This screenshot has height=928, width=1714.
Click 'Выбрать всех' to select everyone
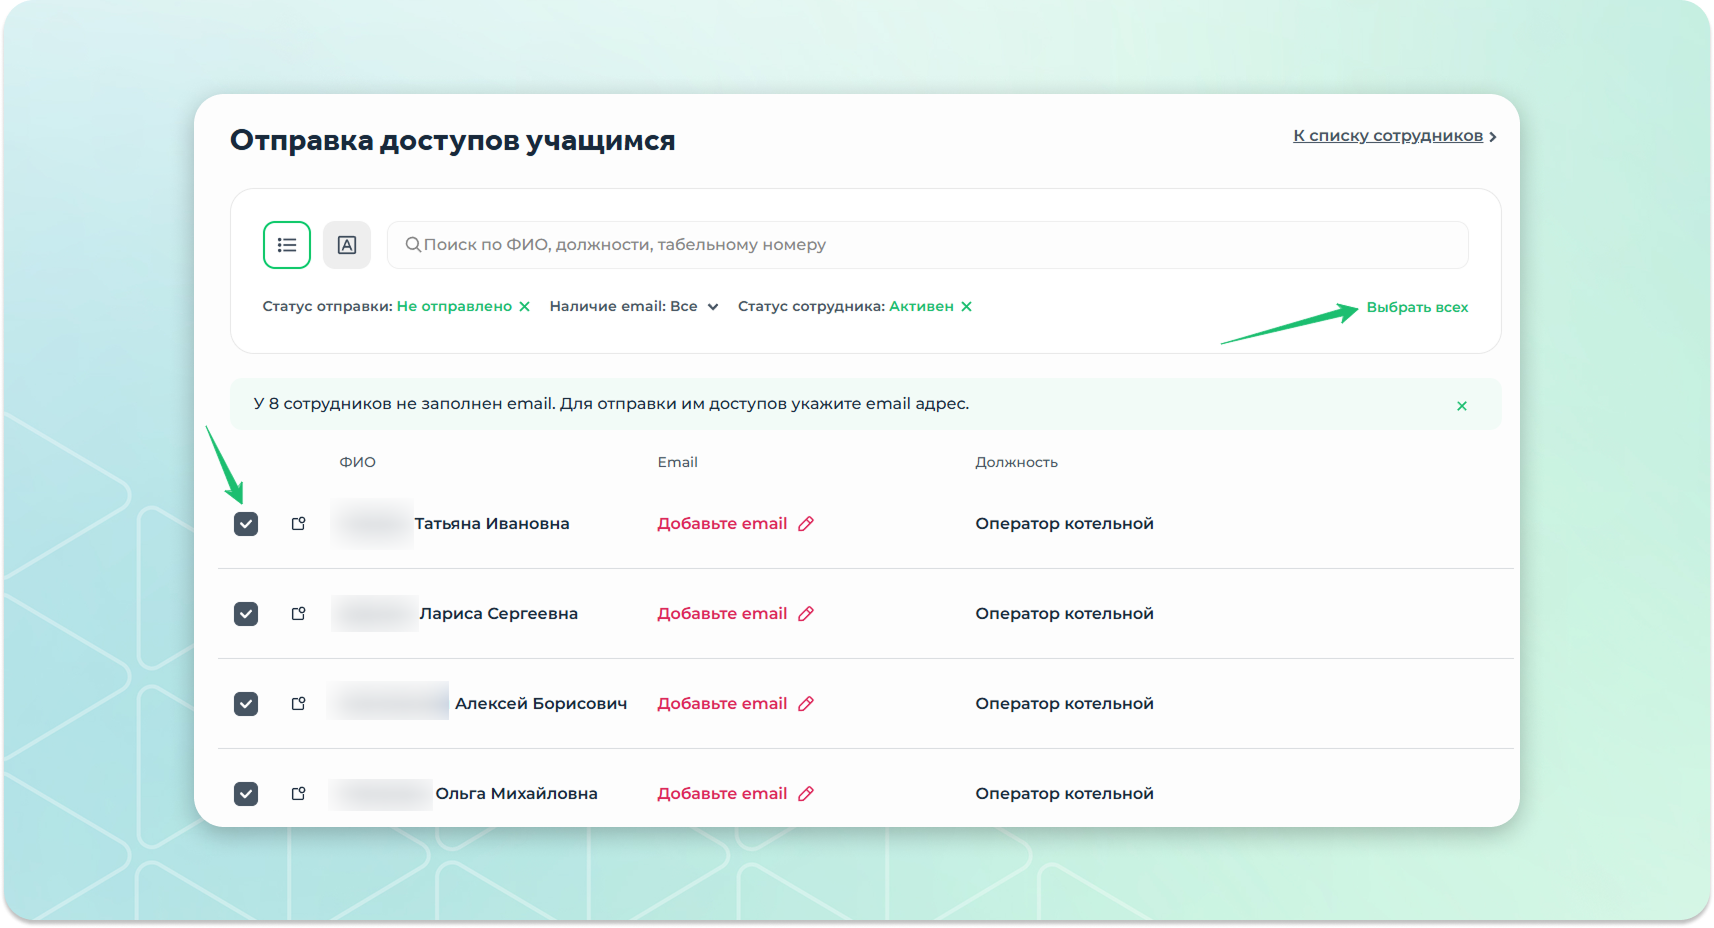(x=1416, y=307)
